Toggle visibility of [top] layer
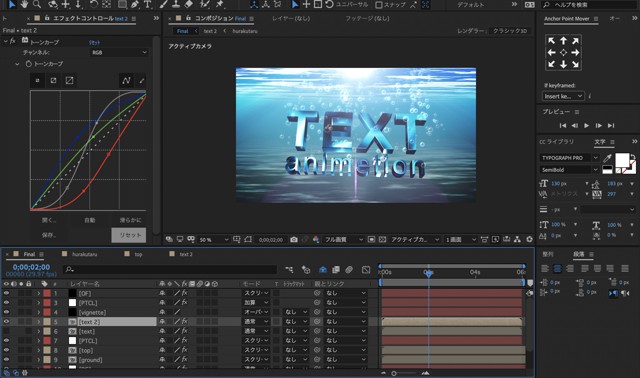The width and height of the screenshot is (640, 378). [x=6, y=350]
